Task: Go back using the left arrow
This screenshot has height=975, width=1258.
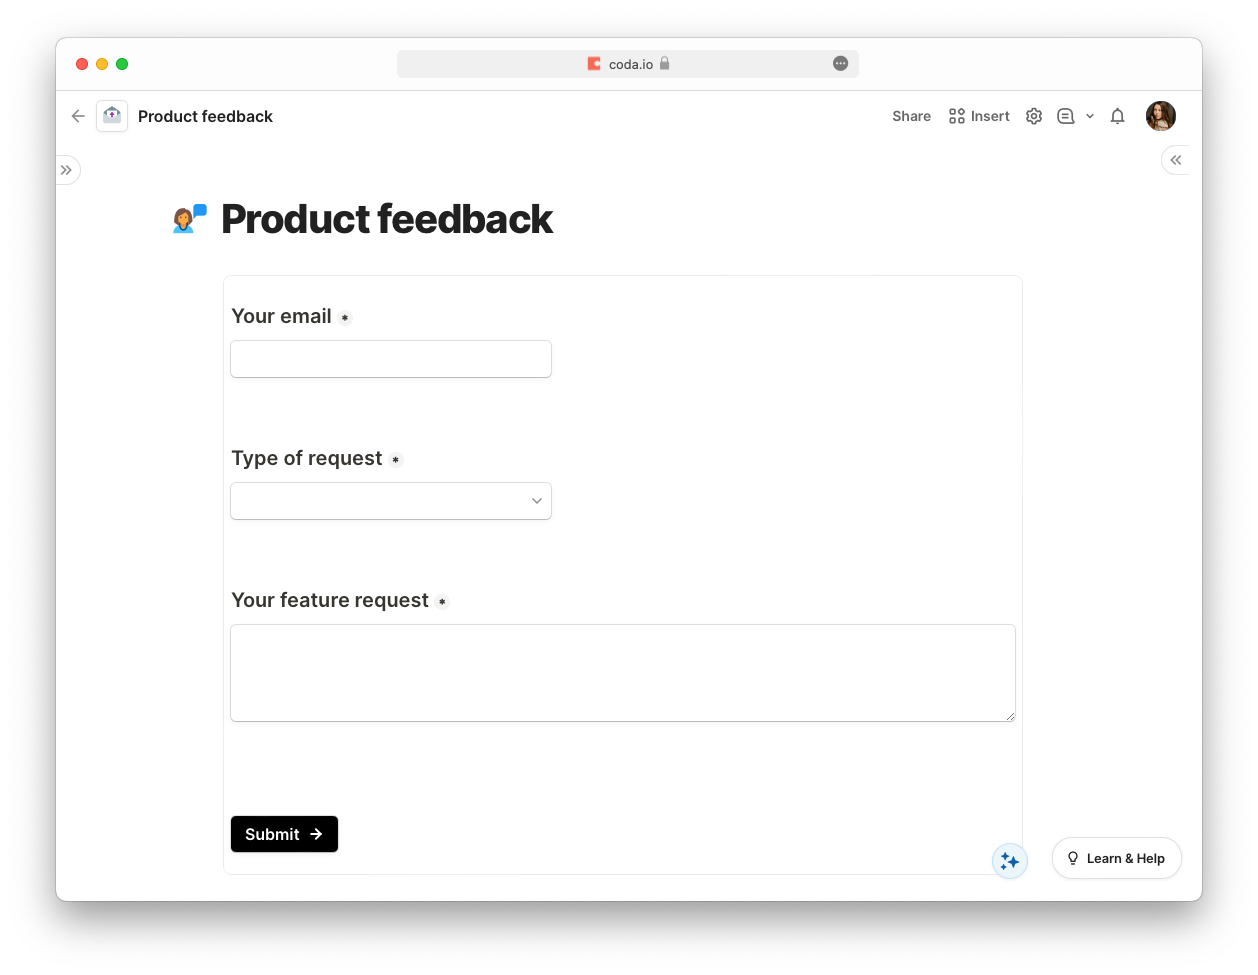Action: [78, 116]
